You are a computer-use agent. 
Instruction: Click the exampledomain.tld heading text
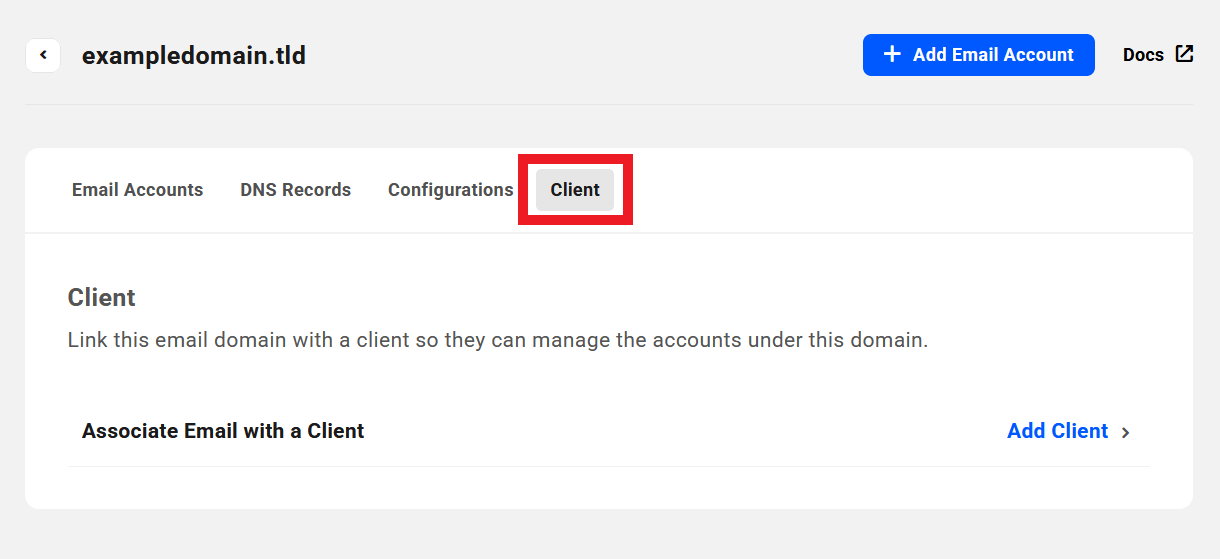194,56
